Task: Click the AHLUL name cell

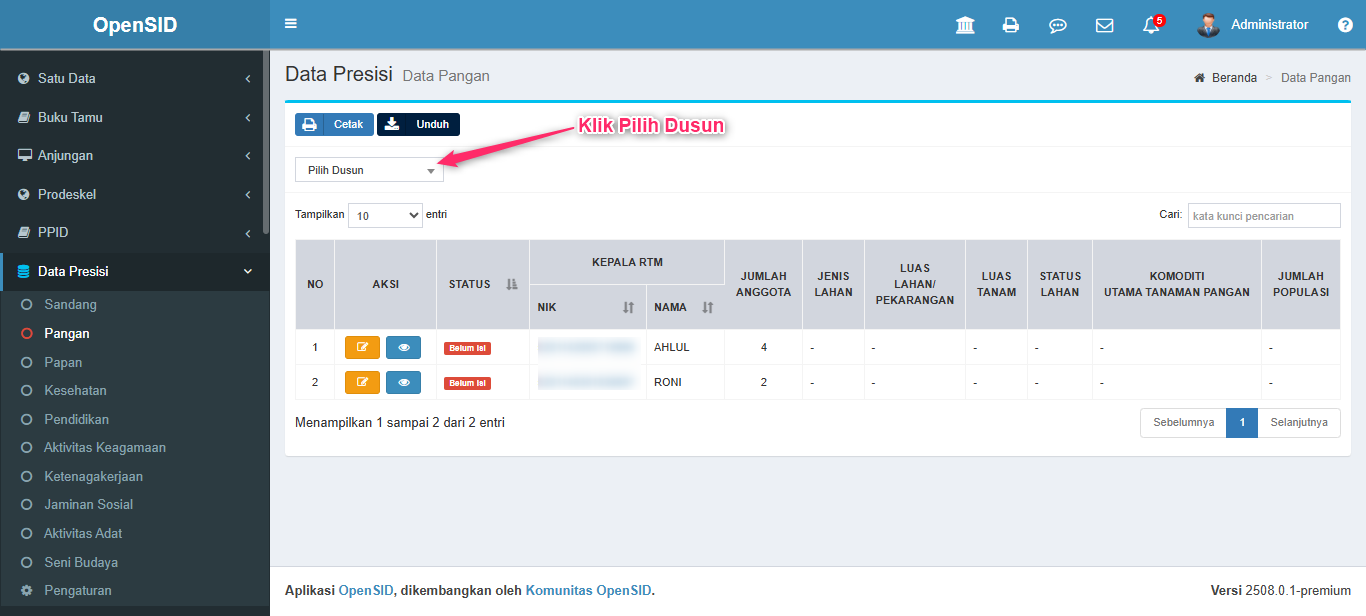Action: 685,347
